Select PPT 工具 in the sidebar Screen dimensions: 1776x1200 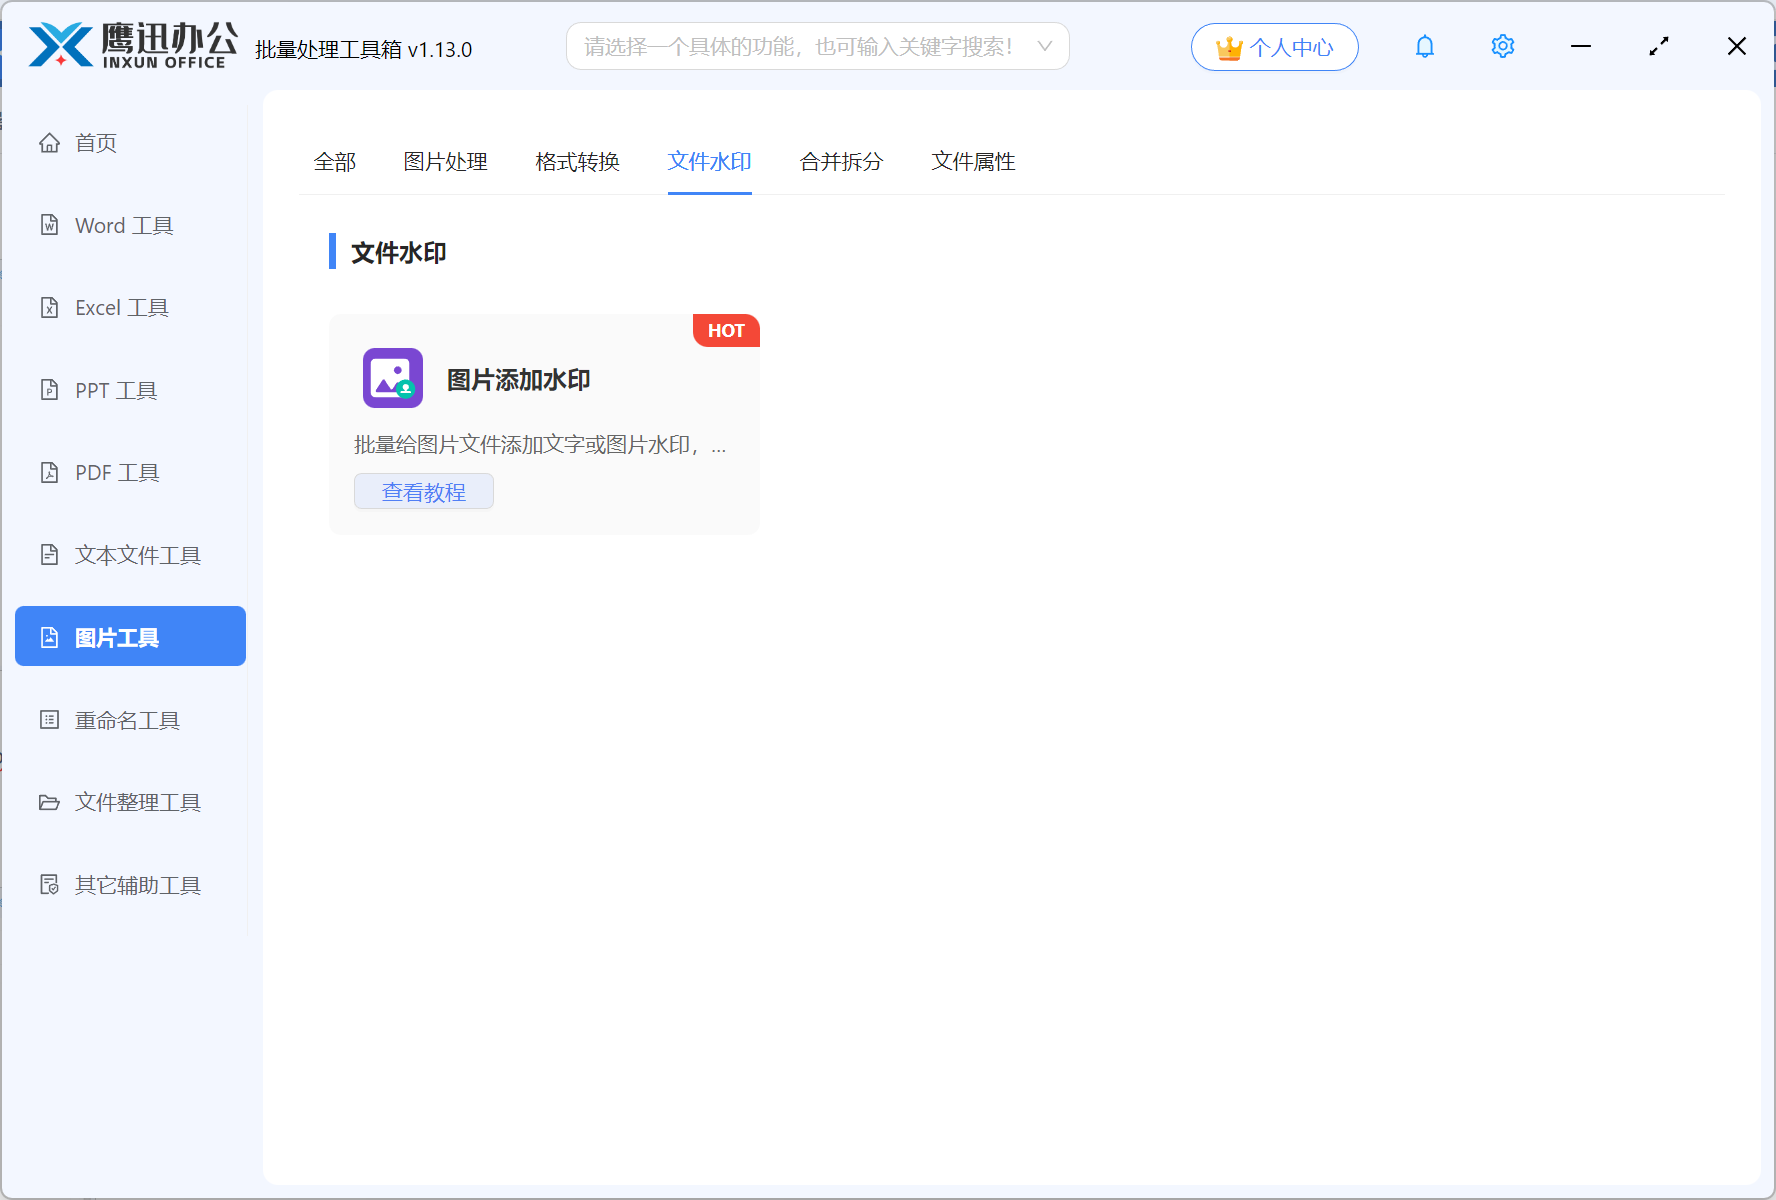tap(115, 390)
